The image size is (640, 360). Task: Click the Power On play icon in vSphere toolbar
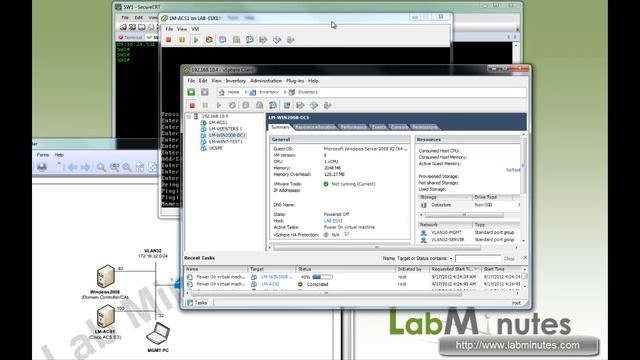tap(219, 105)
